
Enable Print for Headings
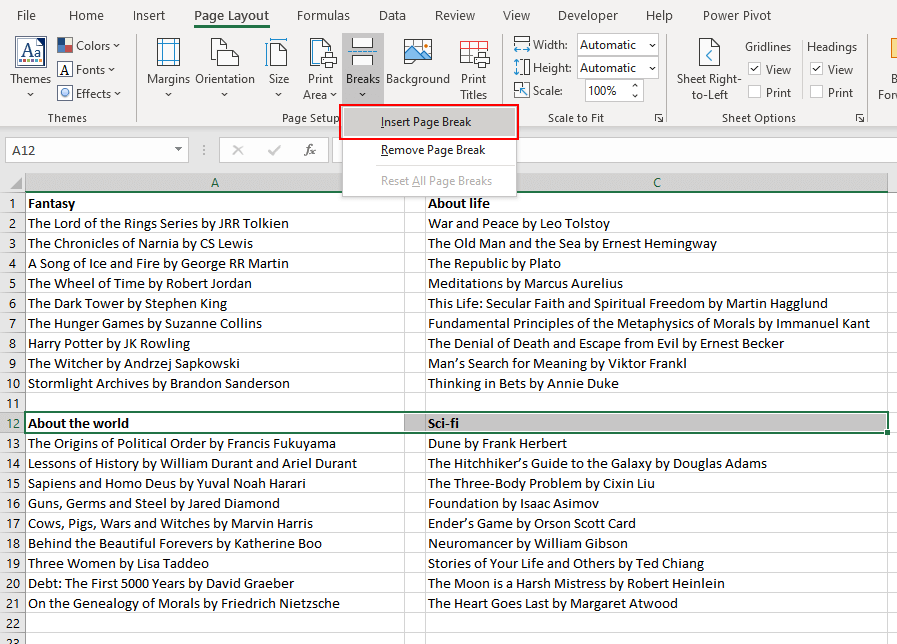(x=817, y=92)
